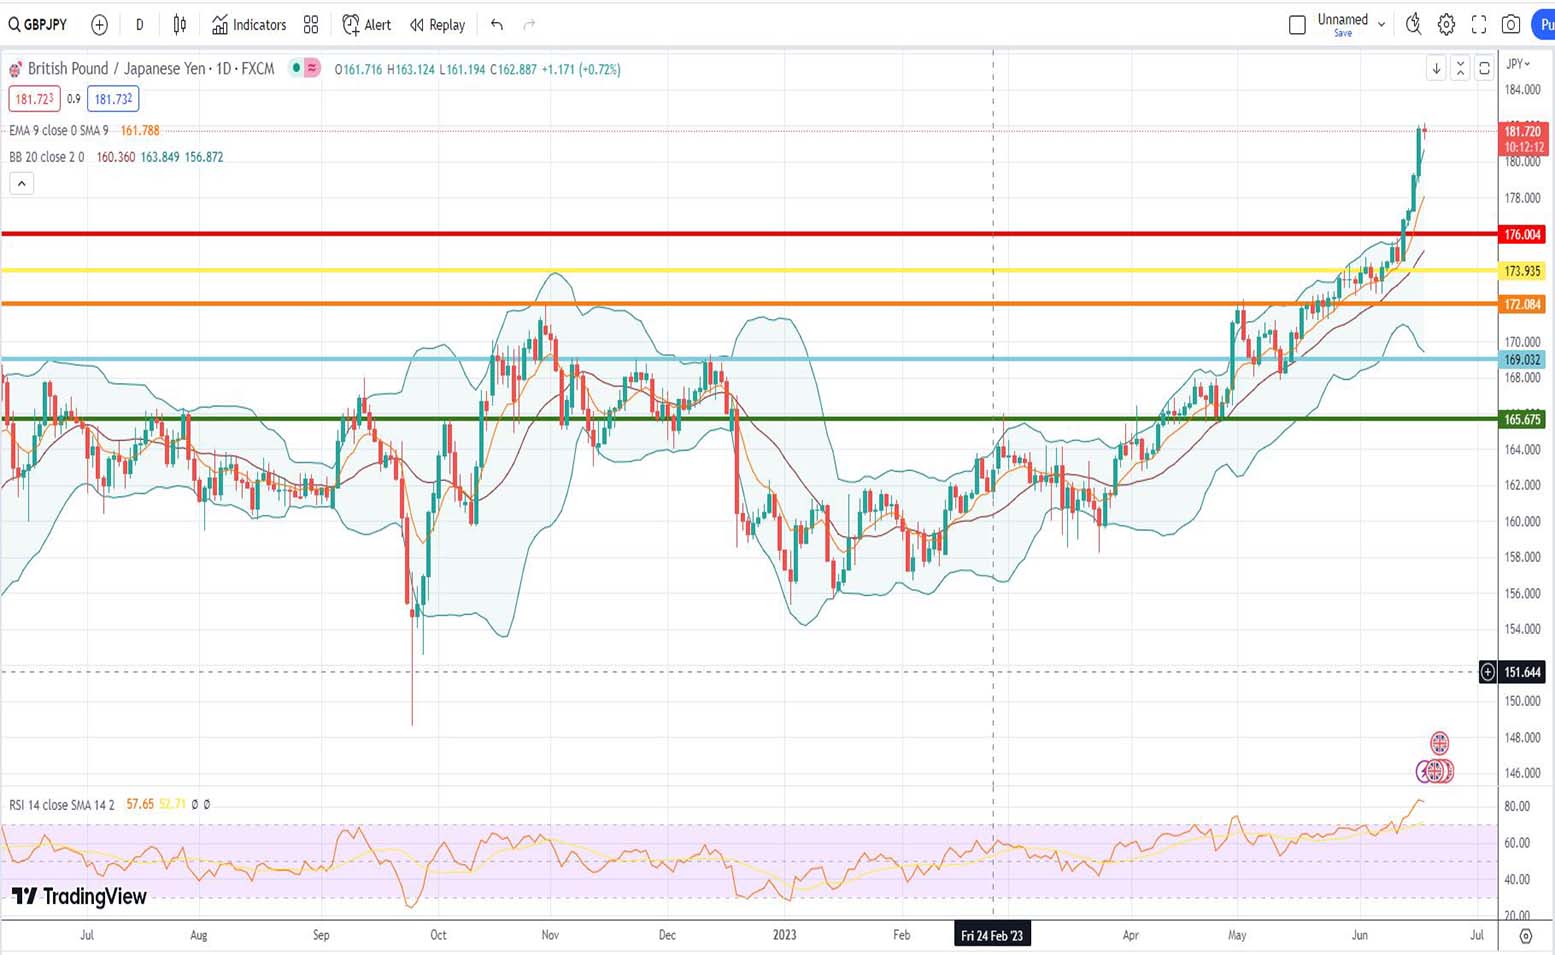Image resolution: width=1555 pixels, height=955 pixels.
Task: Select the D timeframe interval
Action: [139, 25]
